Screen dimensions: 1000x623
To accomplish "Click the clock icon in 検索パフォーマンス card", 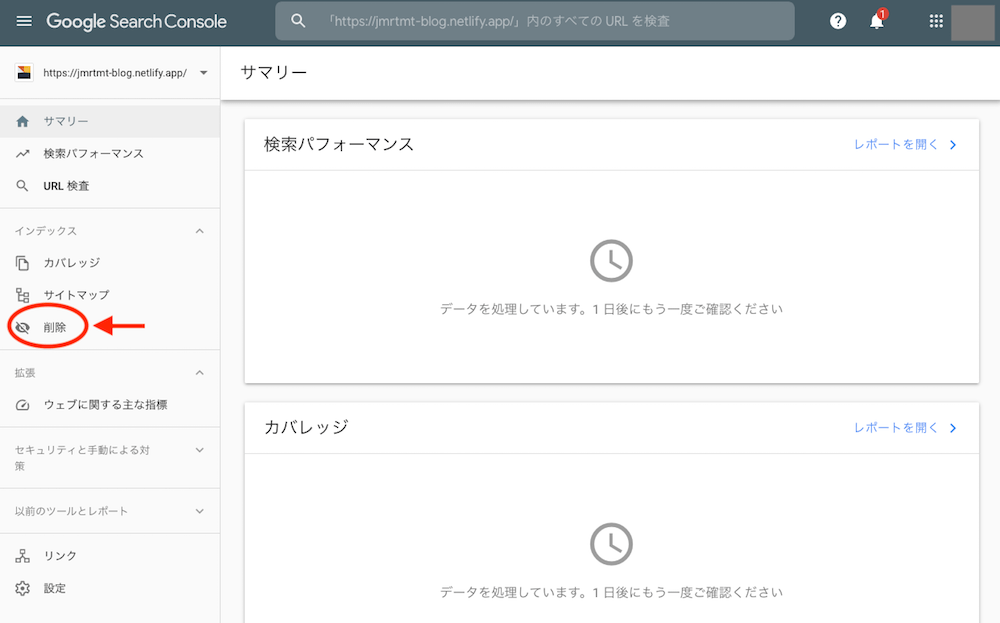I will [x=611, y=261].
